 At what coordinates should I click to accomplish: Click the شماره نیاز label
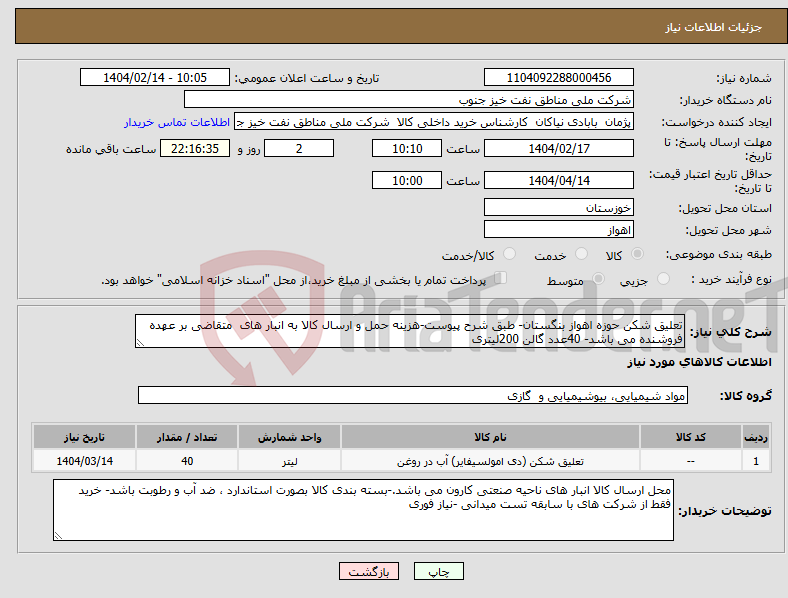[x=743, y=78]
